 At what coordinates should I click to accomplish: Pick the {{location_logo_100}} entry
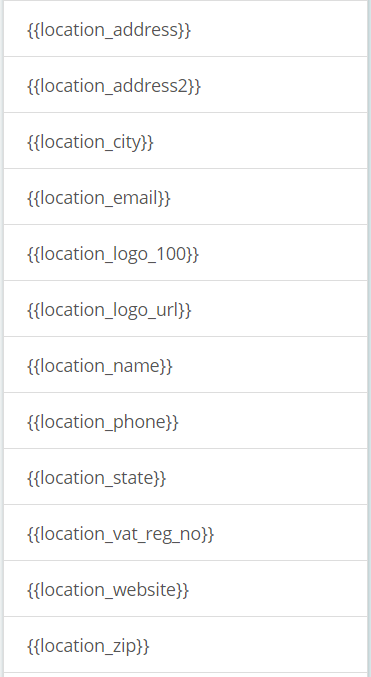(185, 253)
